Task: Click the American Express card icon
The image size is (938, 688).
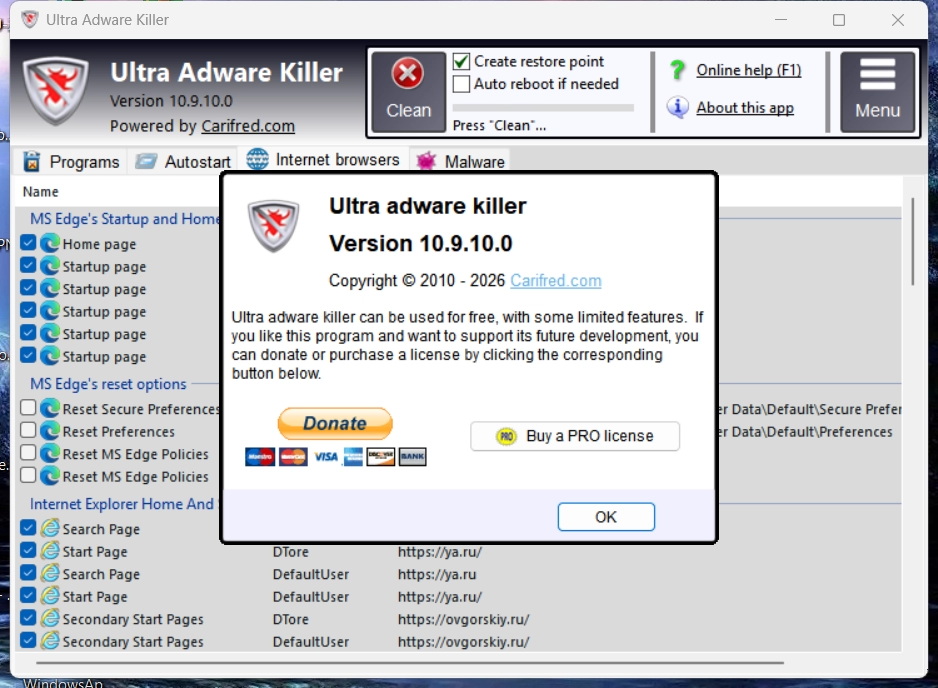Action: [x=353, y=456]
